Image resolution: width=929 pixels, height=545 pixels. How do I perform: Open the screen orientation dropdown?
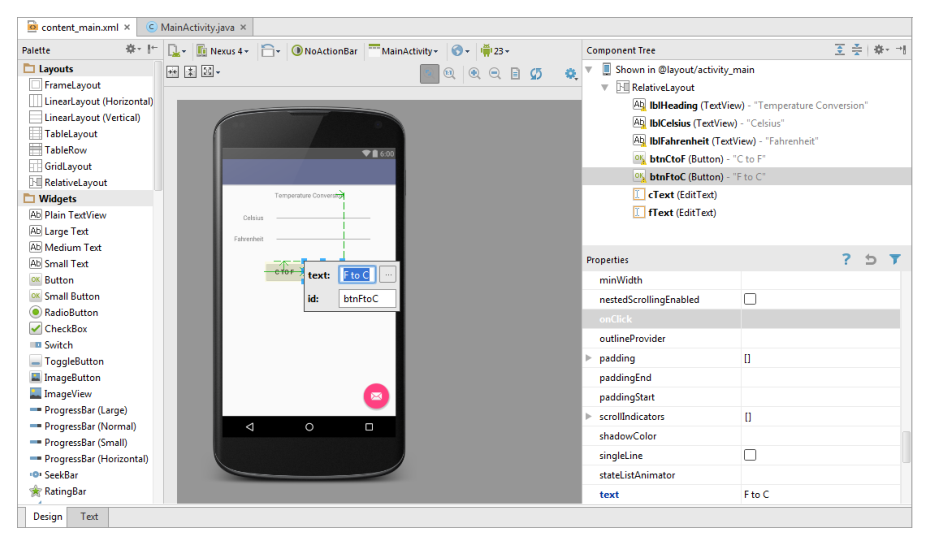(270, 51)
